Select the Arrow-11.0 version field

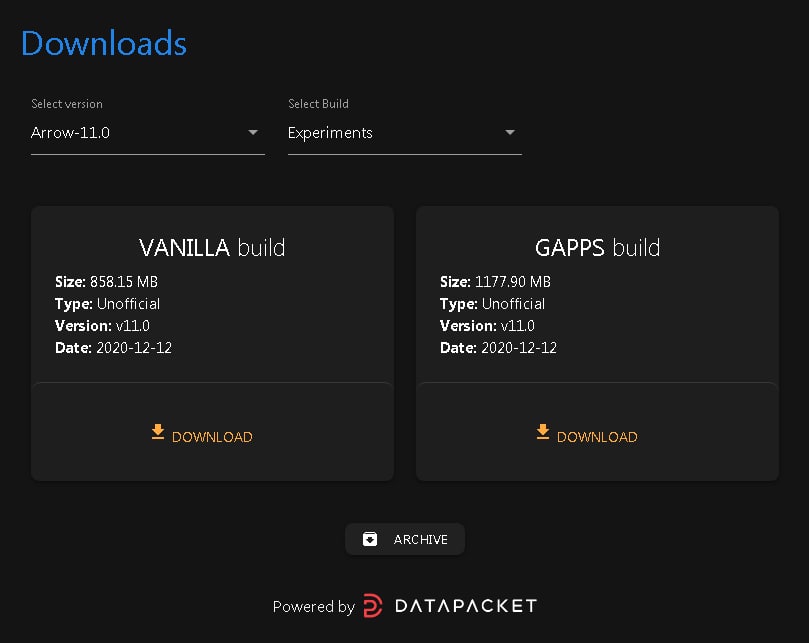148,133
